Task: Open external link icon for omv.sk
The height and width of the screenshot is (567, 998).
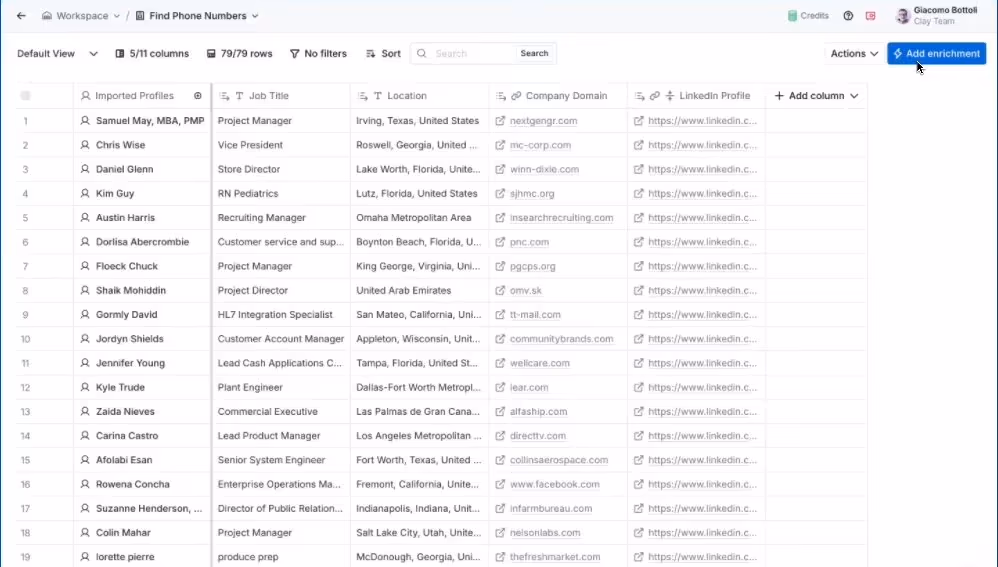Action: click(x=500, y=290)
